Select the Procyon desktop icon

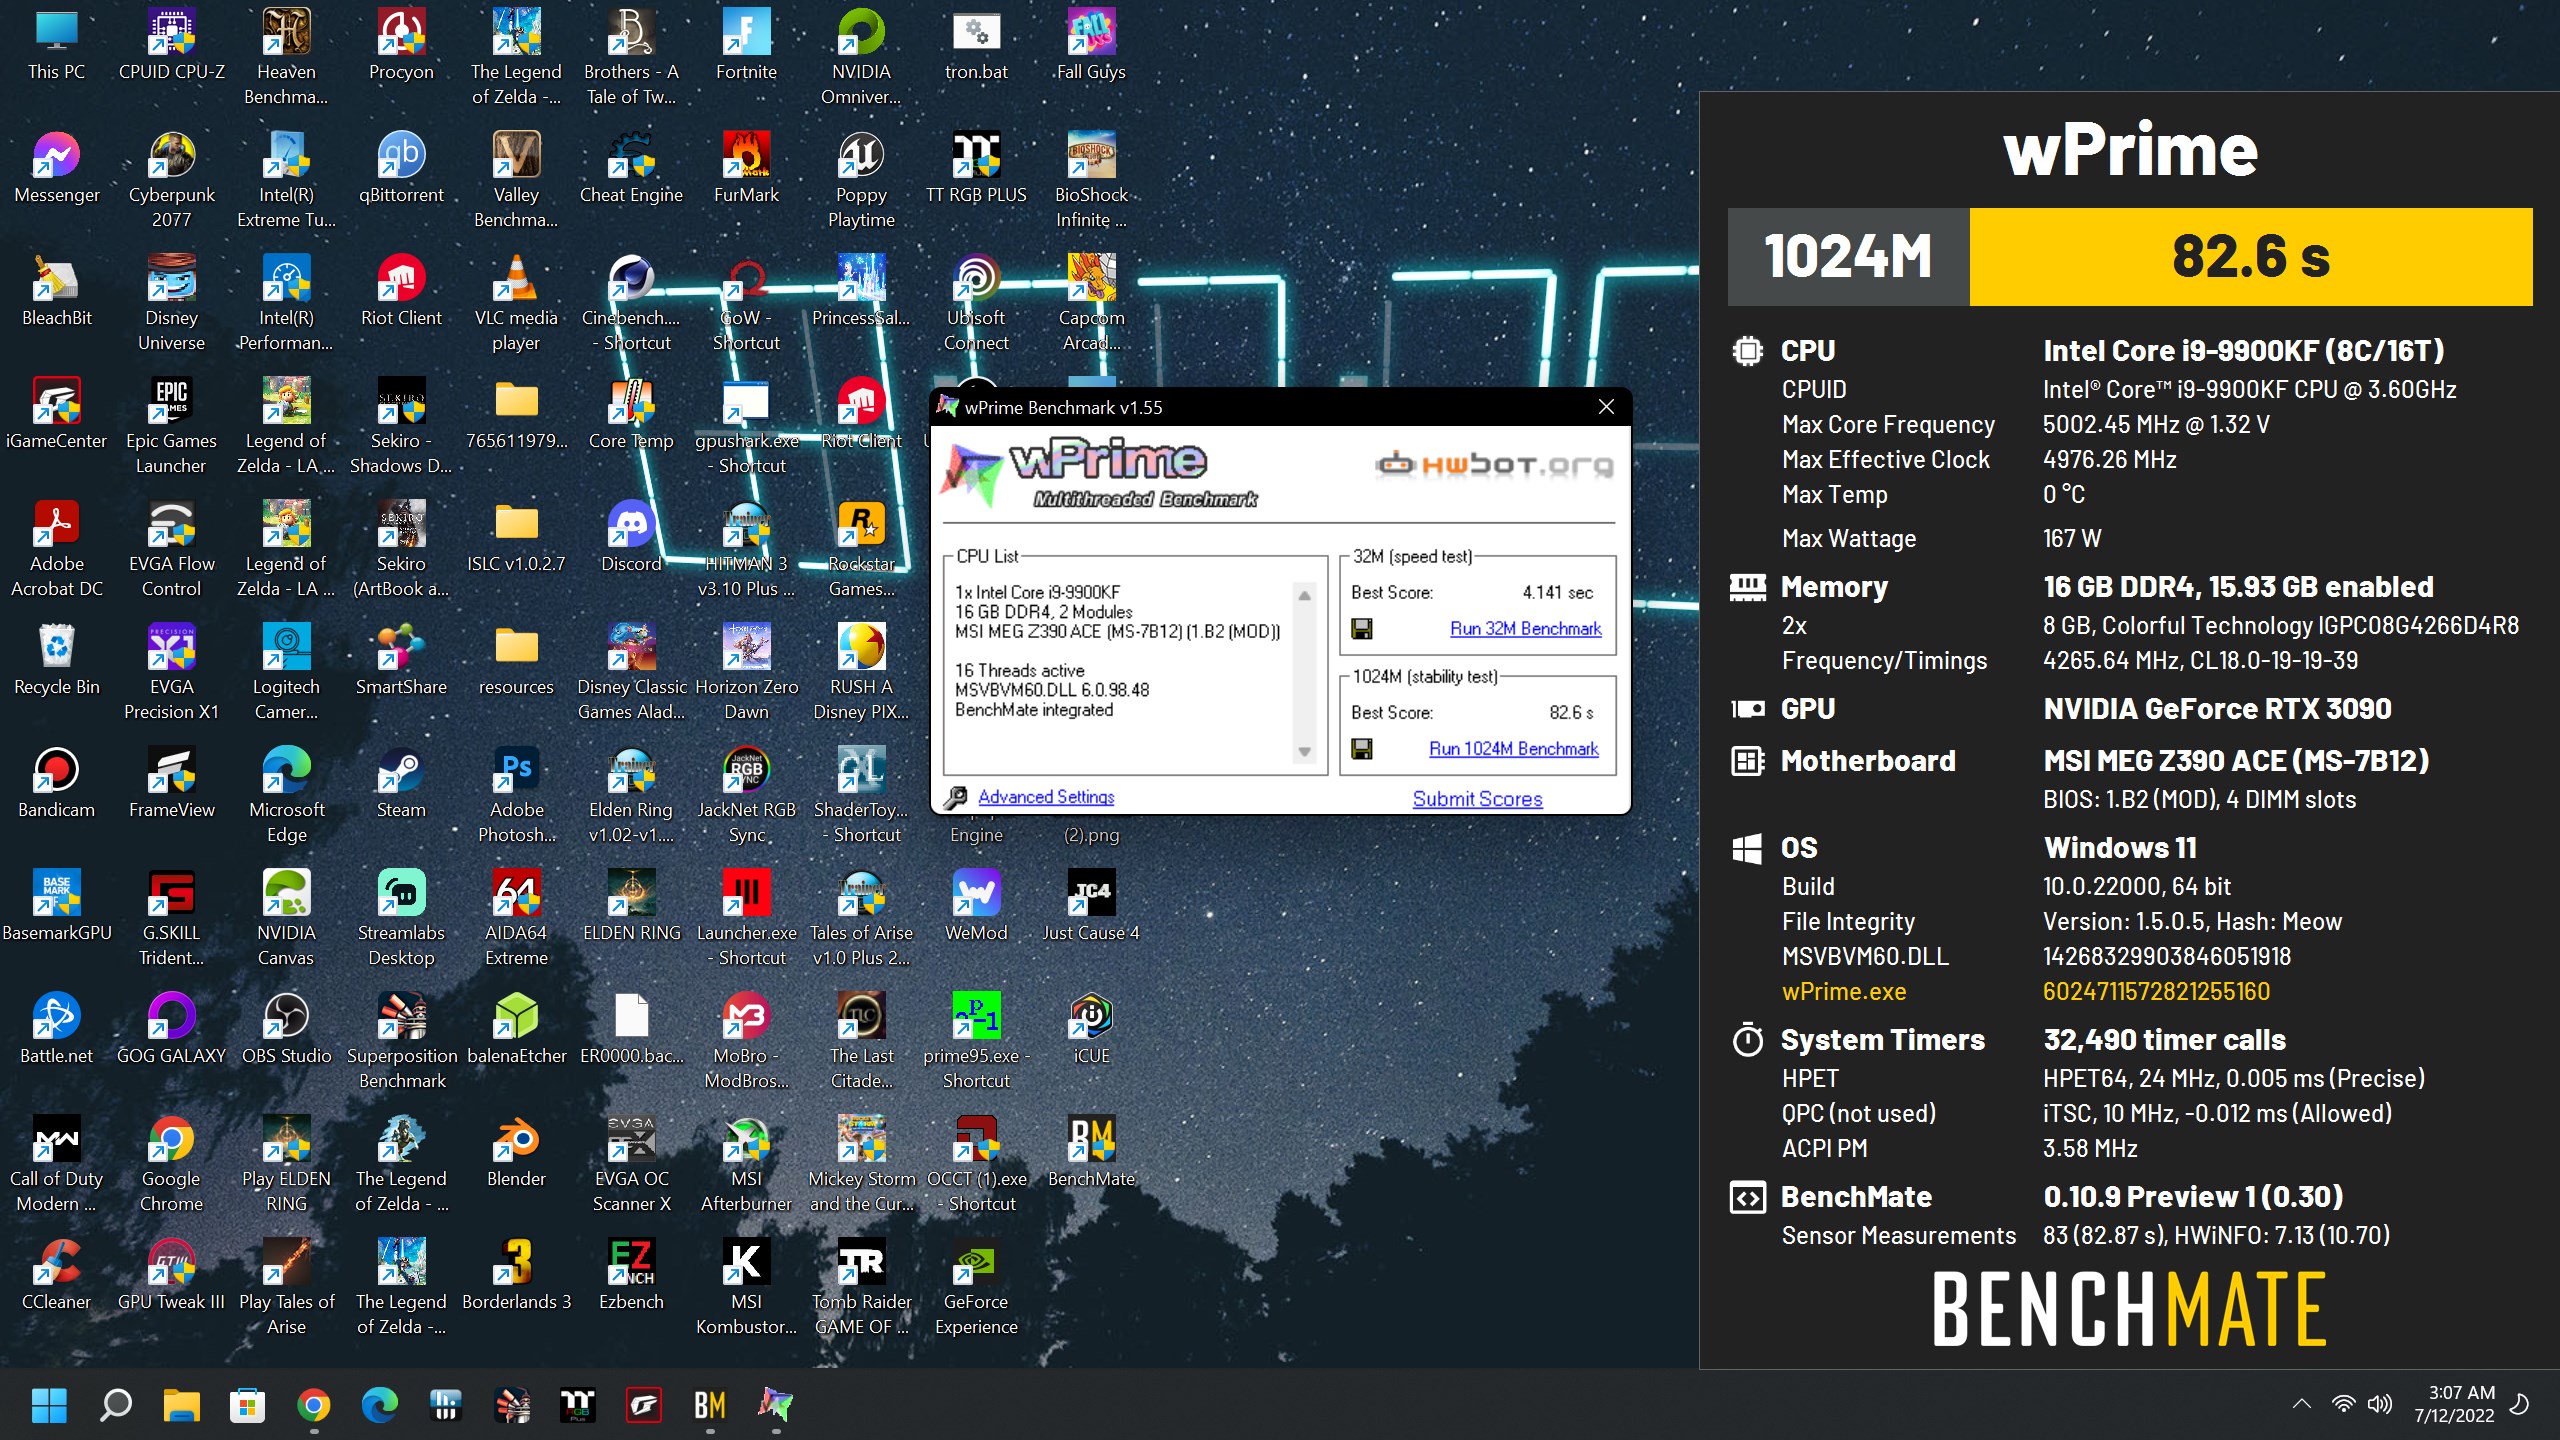tap(401, 46)
